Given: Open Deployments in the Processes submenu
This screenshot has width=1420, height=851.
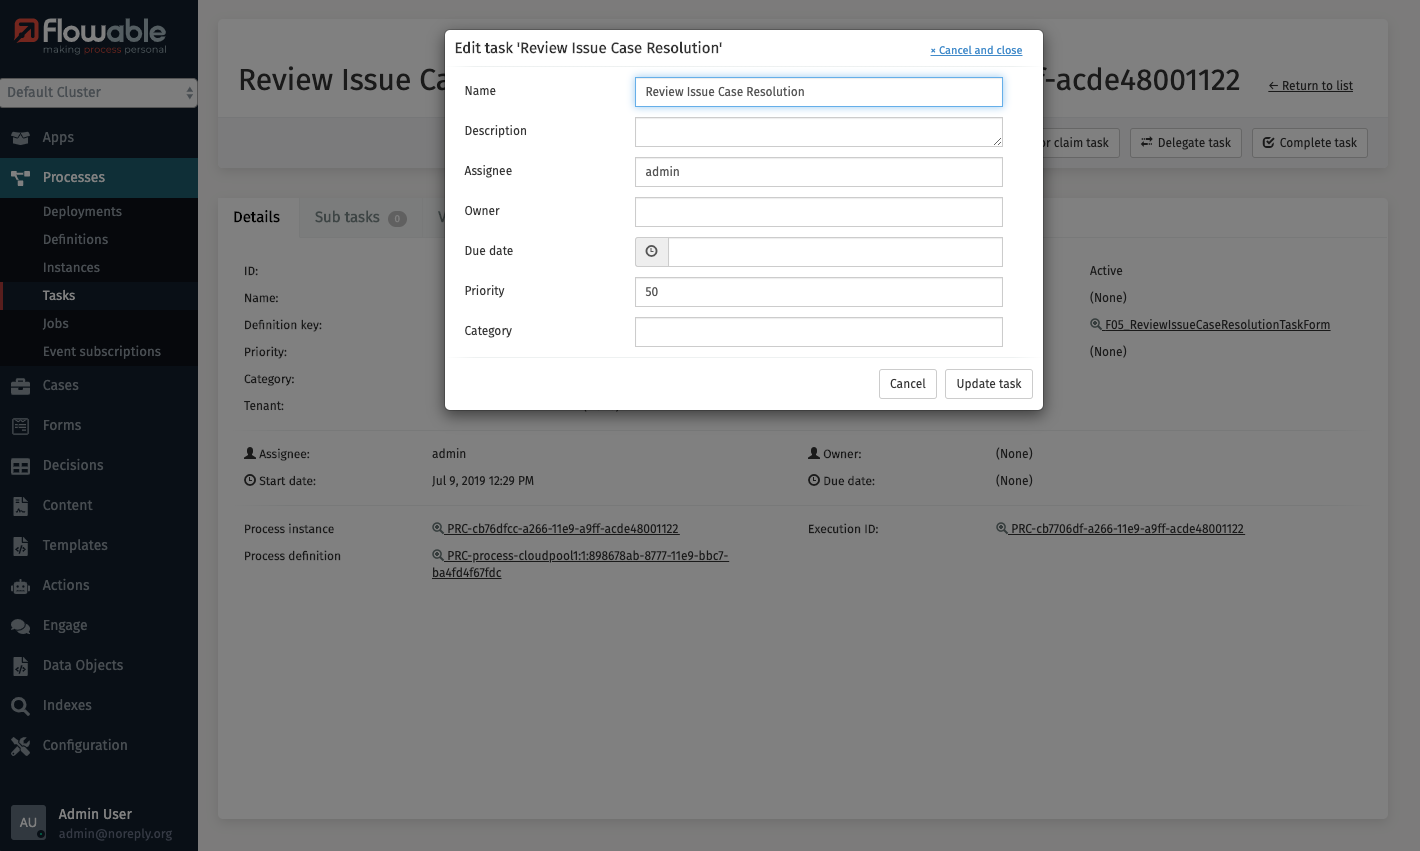Looking at the screenshot, I should (x=82, y=212).
